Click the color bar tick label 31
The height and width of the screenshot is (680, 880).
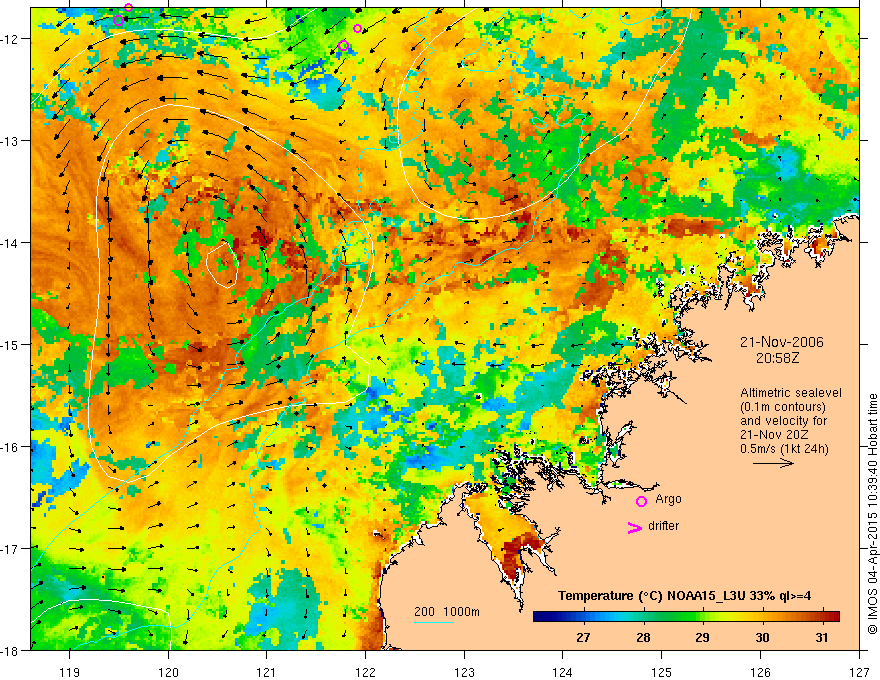click(x=822, y=637)
